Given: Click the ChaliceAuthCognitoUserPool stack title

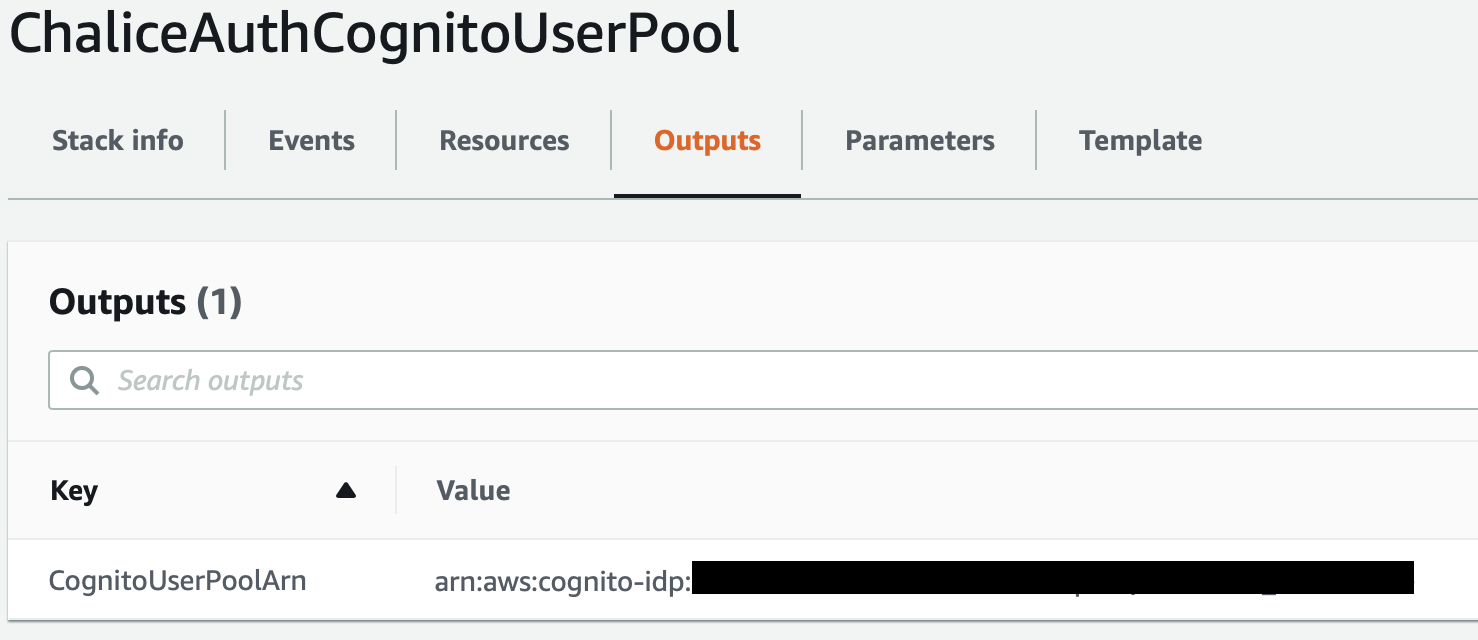Looking at the screenshot, I should tap(374, 35).
